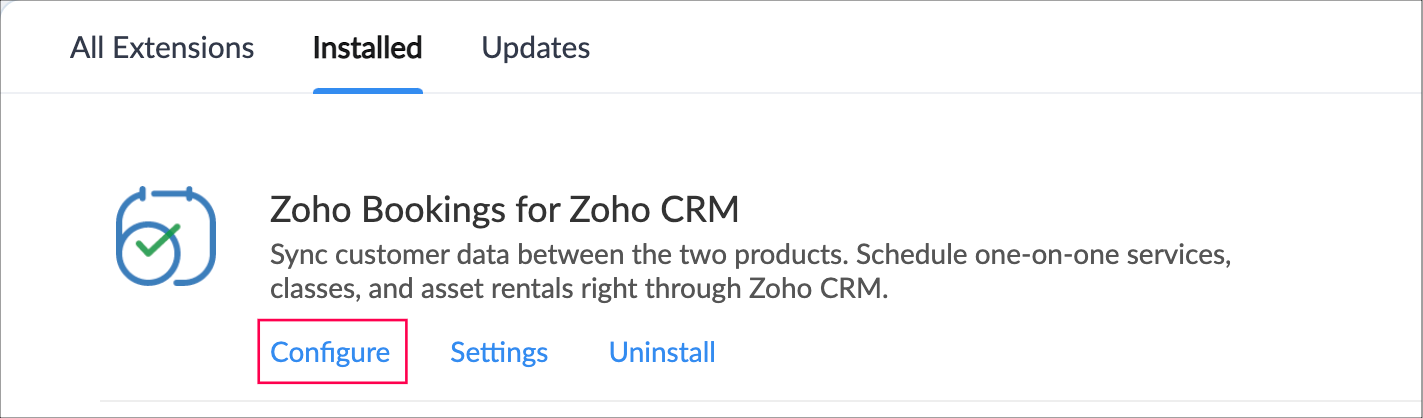Click the Configure link for Zoho Bookings

click(x=330, y=352)
